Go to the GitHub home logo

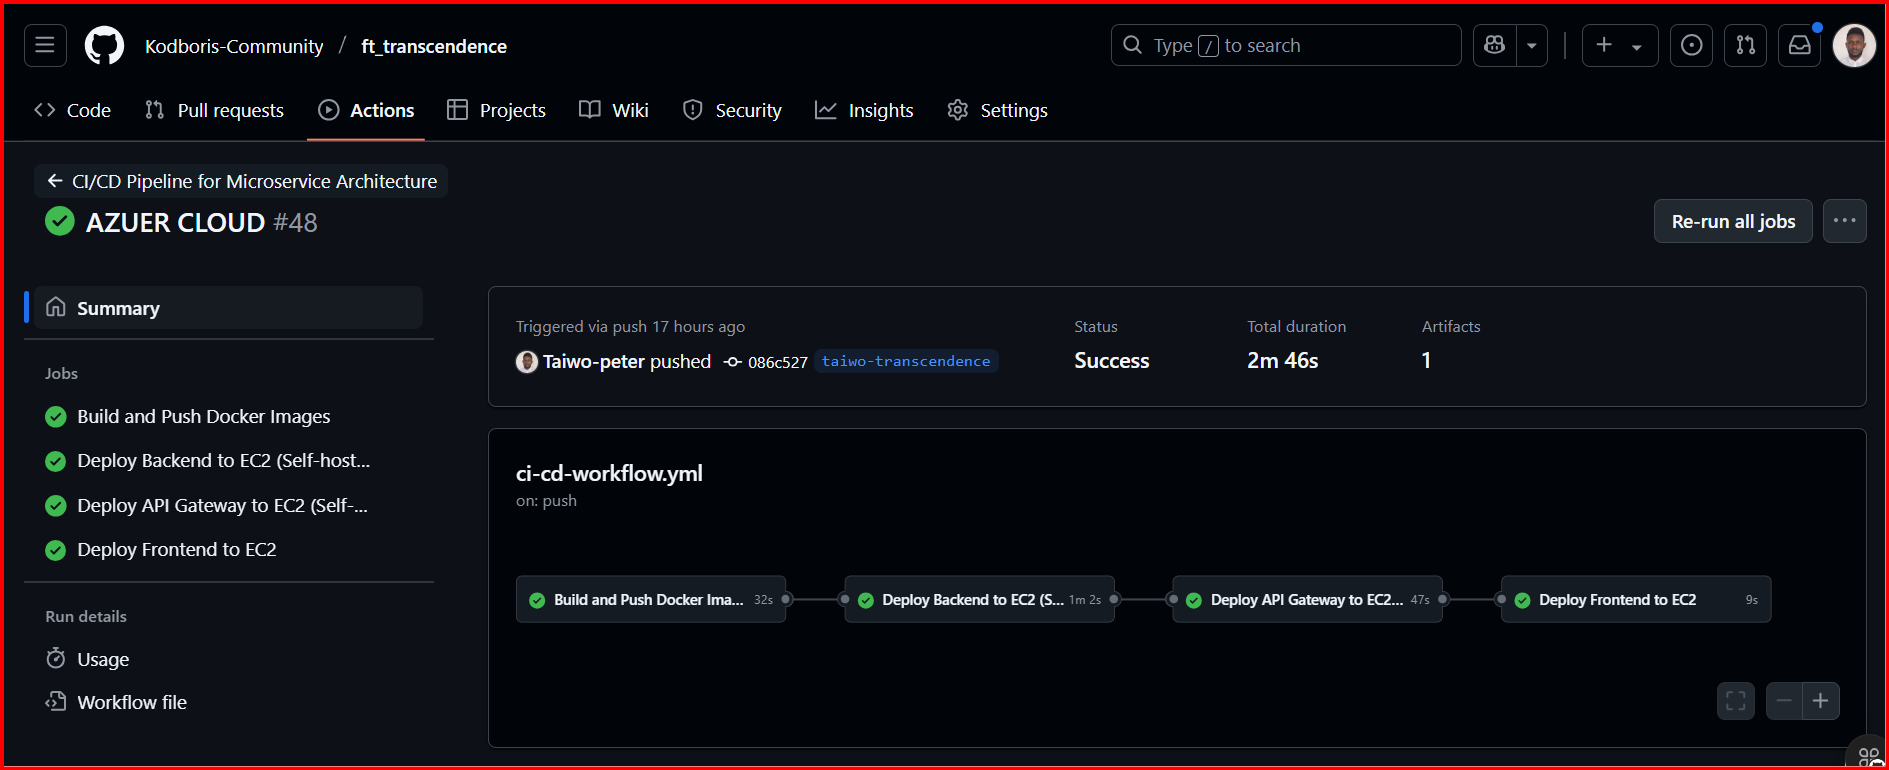[x=104, y=45]
